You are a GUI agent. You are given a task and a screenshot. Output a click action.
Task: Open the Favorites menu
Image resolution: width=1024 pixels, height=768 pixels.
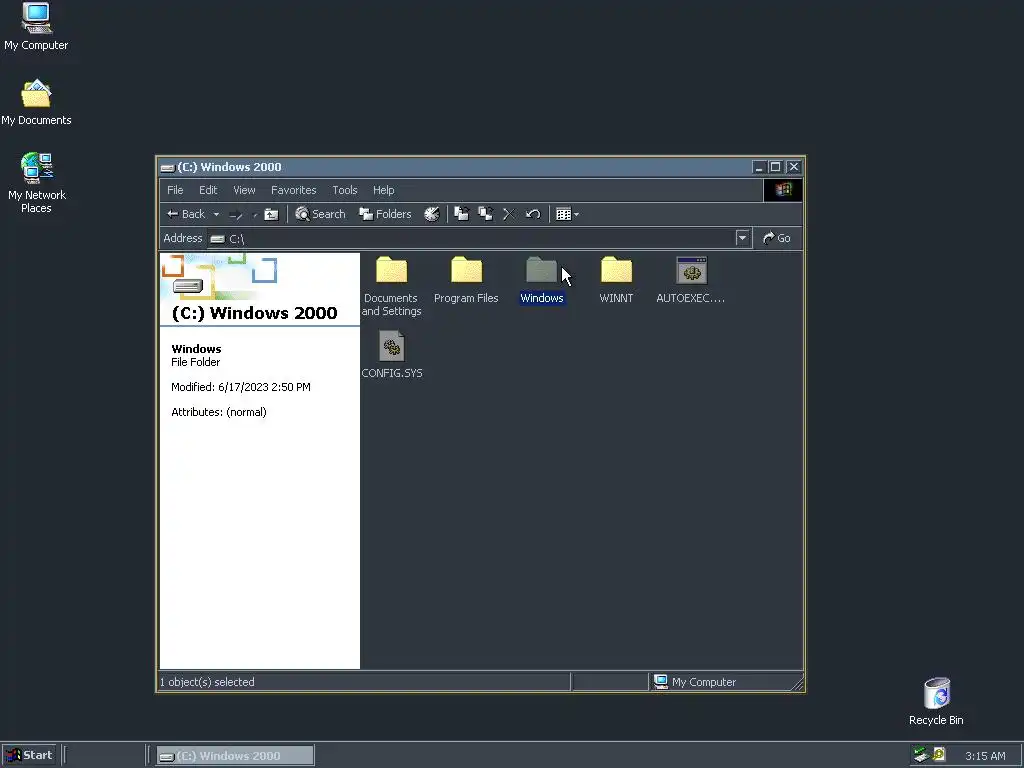[x=293, y=190]
